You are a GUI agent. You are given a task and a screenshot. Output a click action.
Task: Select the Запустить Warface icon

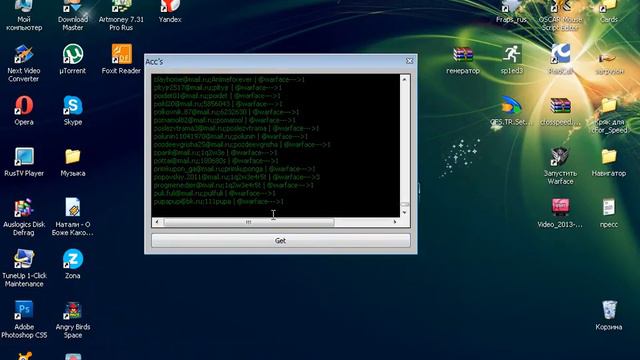(560, 166)
